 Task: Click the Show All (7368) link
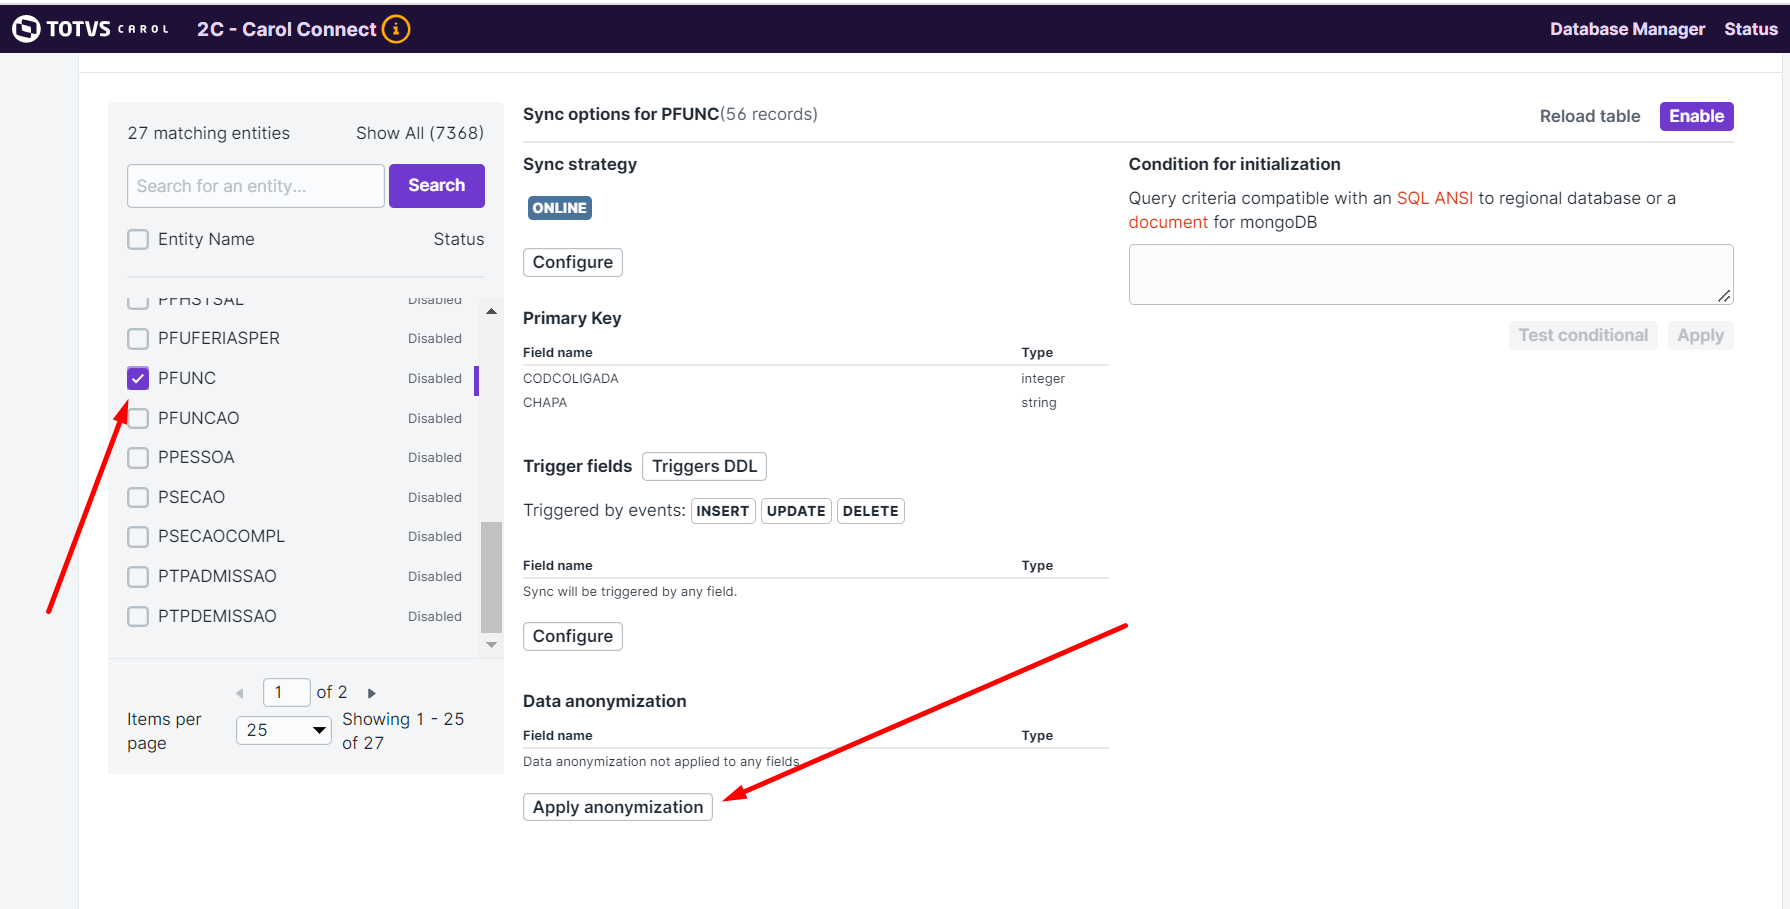click(419, 133)
